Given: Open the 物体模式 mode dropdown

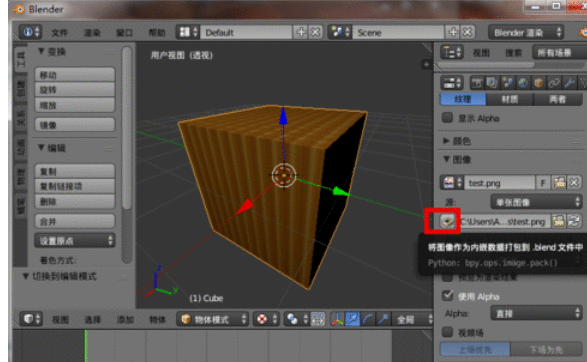Looking at the screenshot, I should [x=212, y=319].
